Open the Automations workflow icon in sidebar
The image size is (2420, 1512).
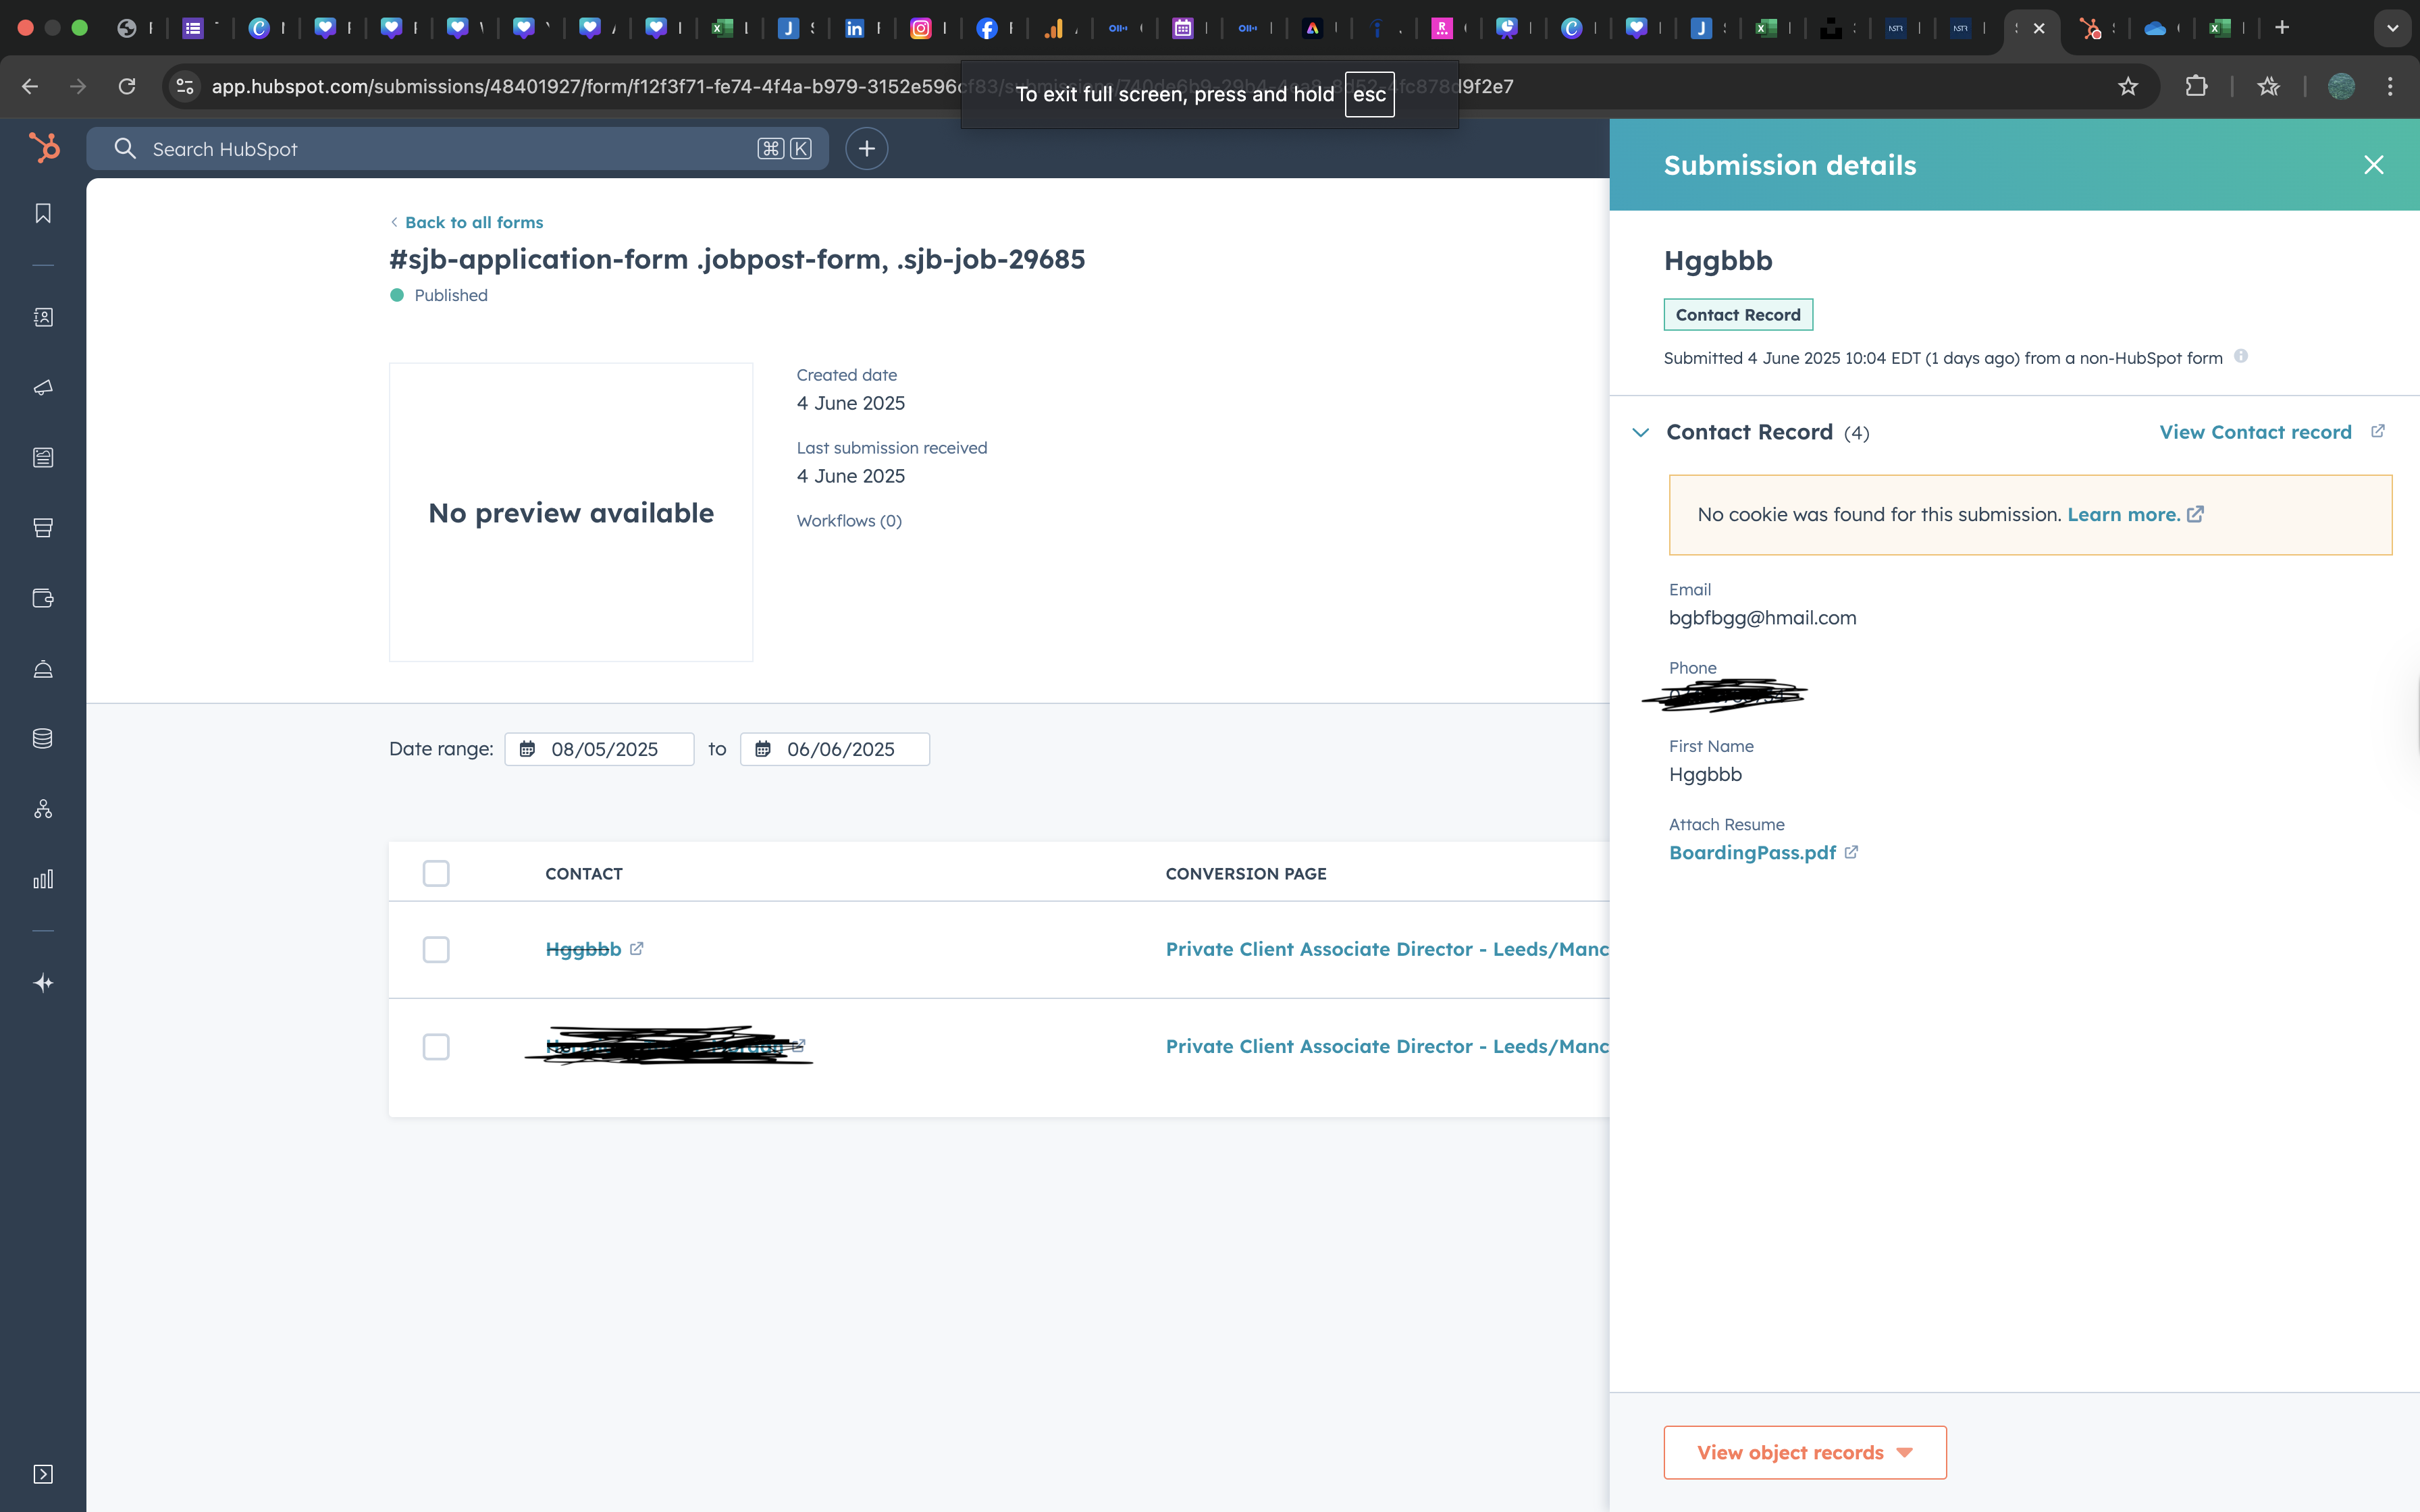[44, 809]
